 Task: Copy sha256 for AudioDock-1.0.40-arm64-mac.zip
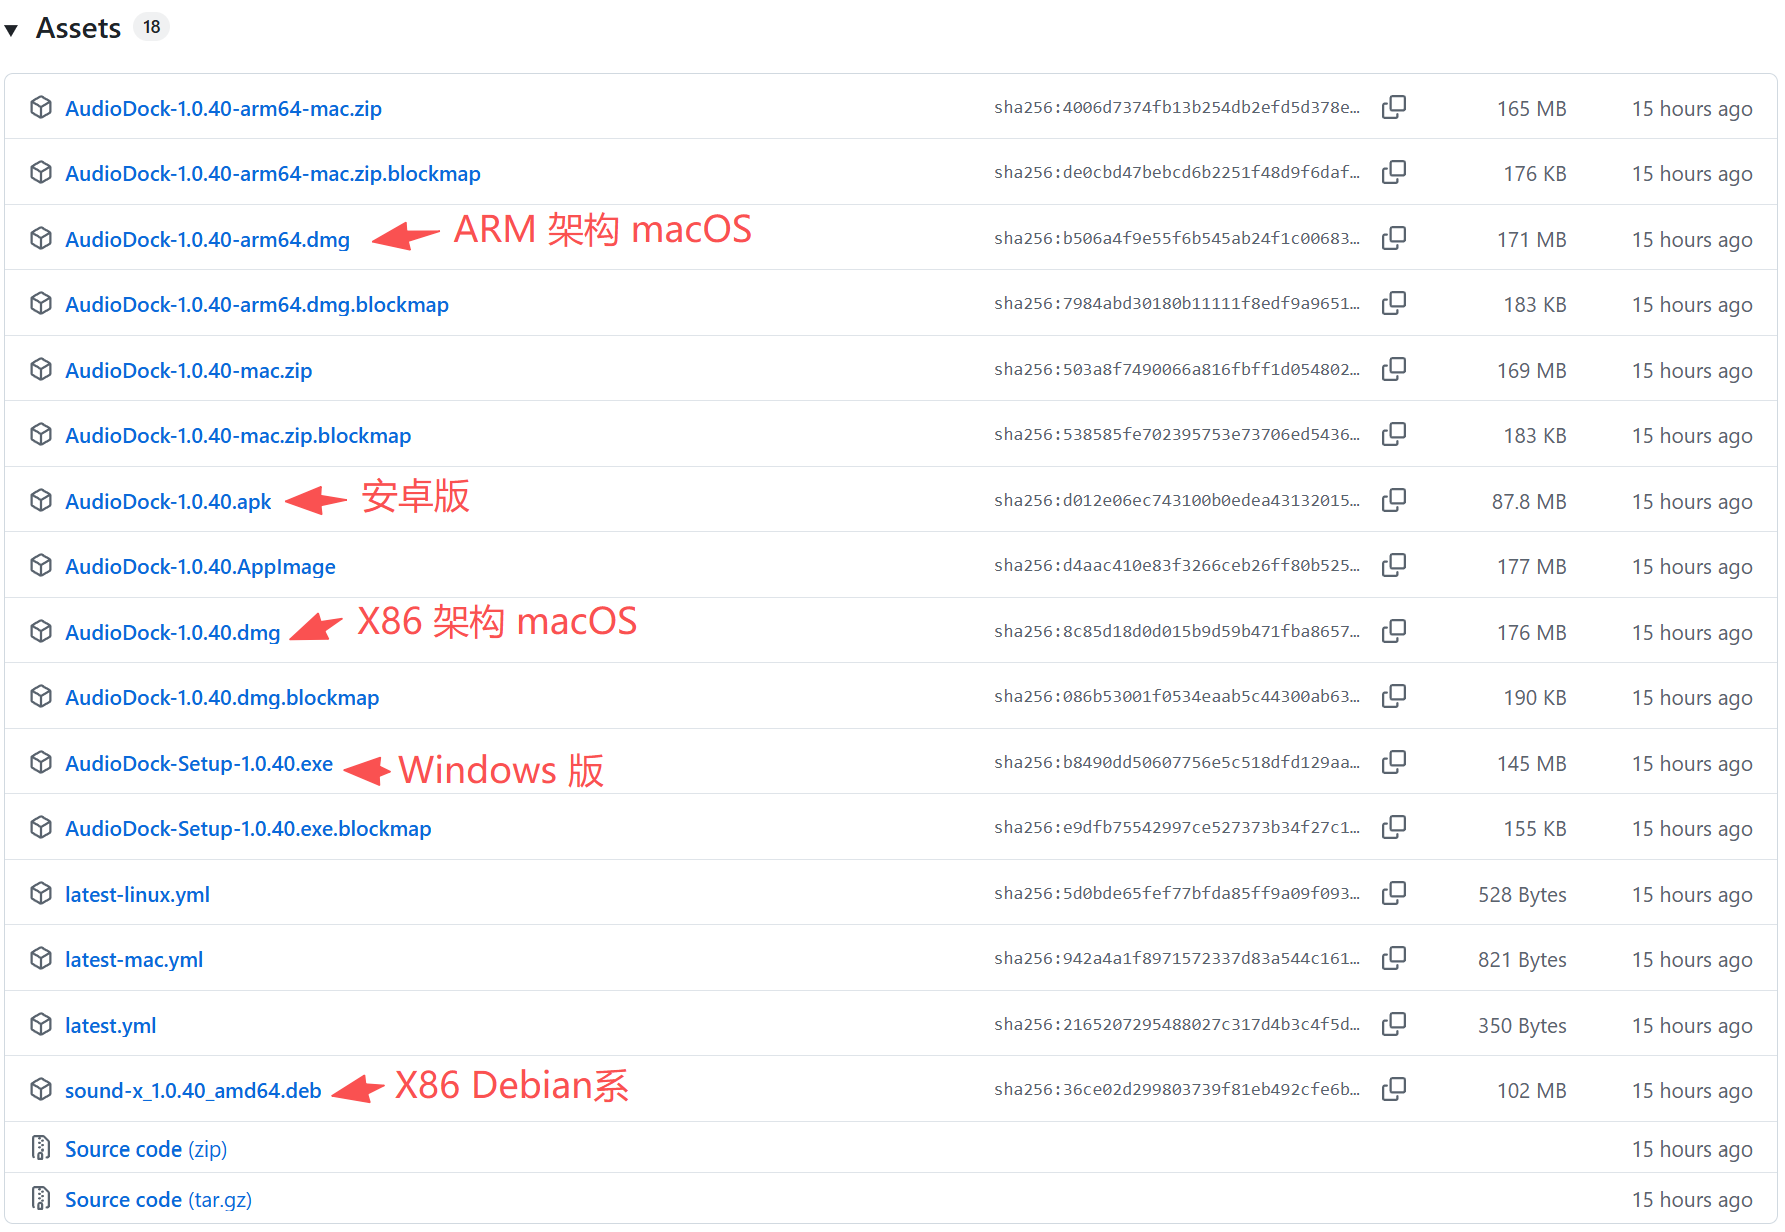coord(1393,107)
